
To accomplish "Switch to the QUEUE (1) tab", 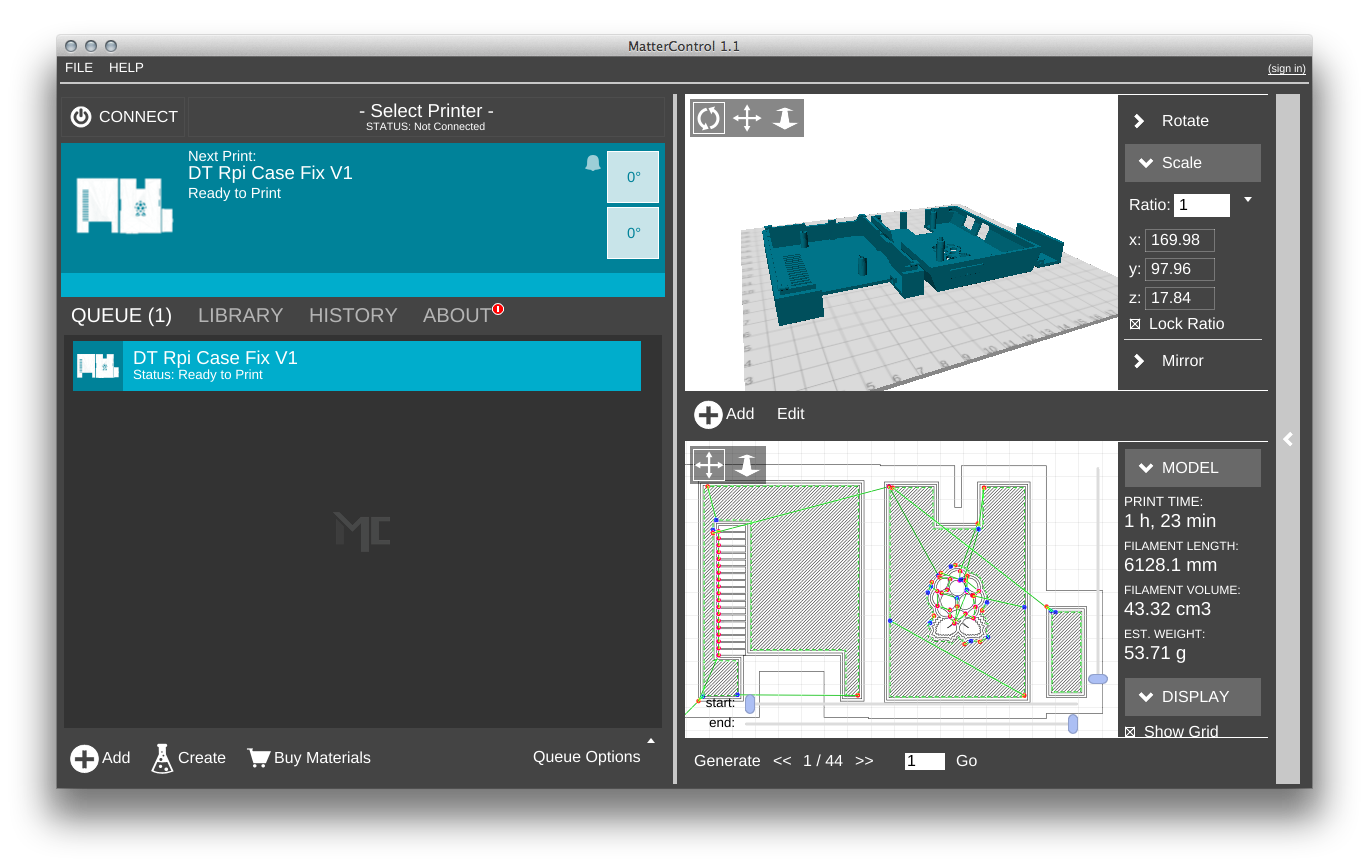I will pyautogui.click(x=121, y=316).
